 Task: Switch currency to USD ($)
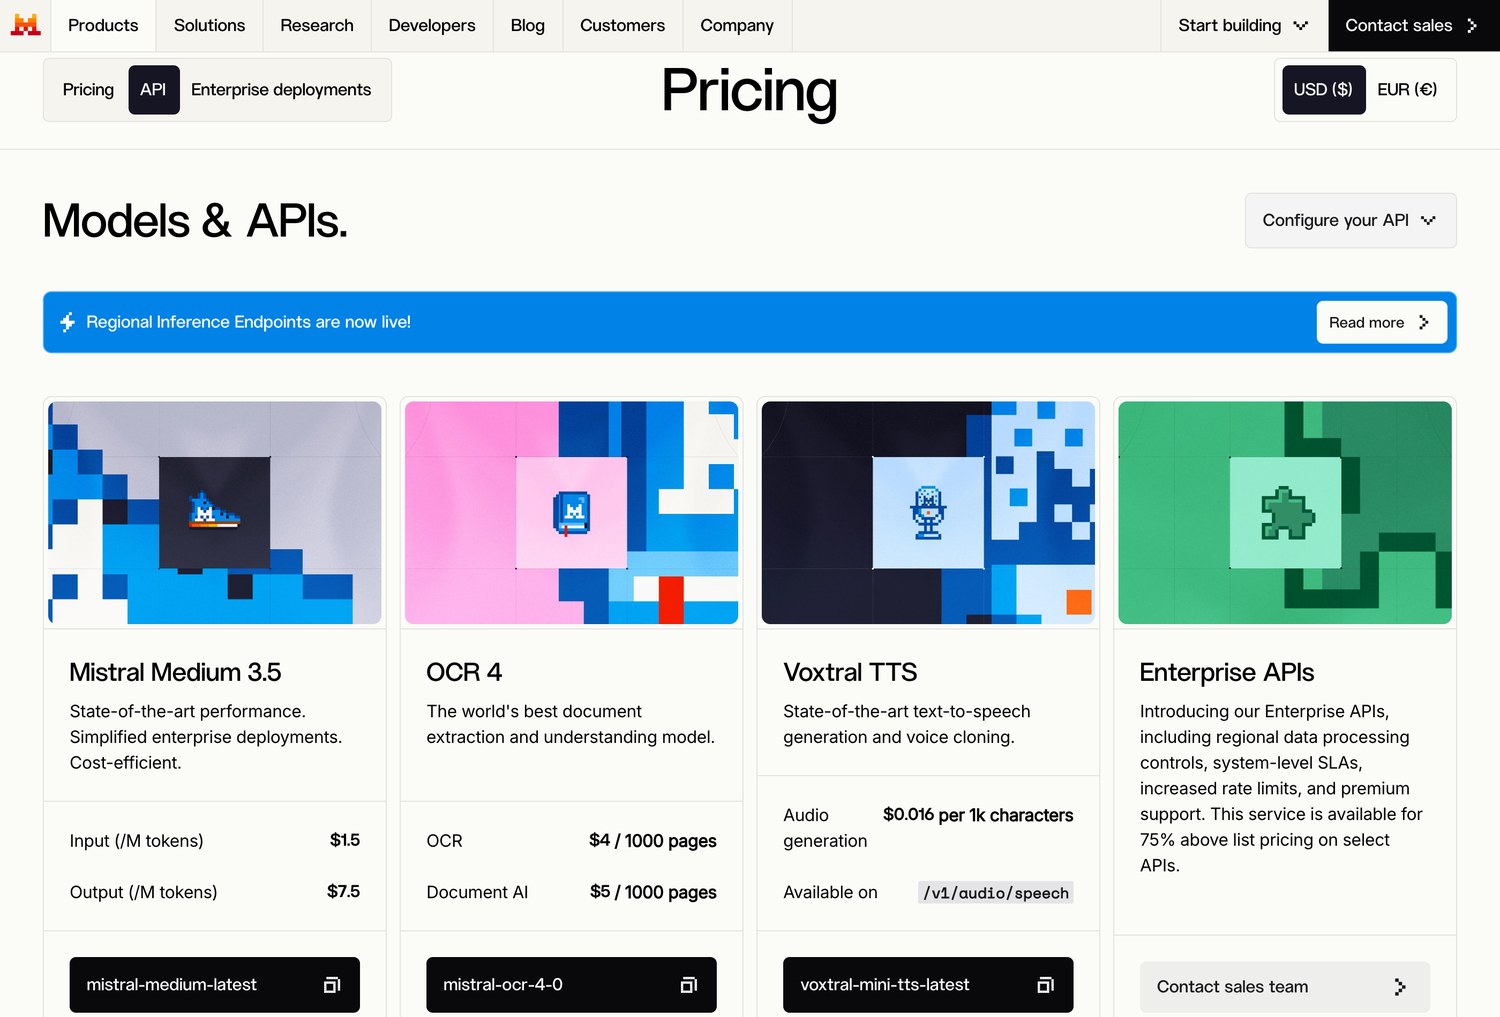pyautogui.click(x=1323, y=89)
